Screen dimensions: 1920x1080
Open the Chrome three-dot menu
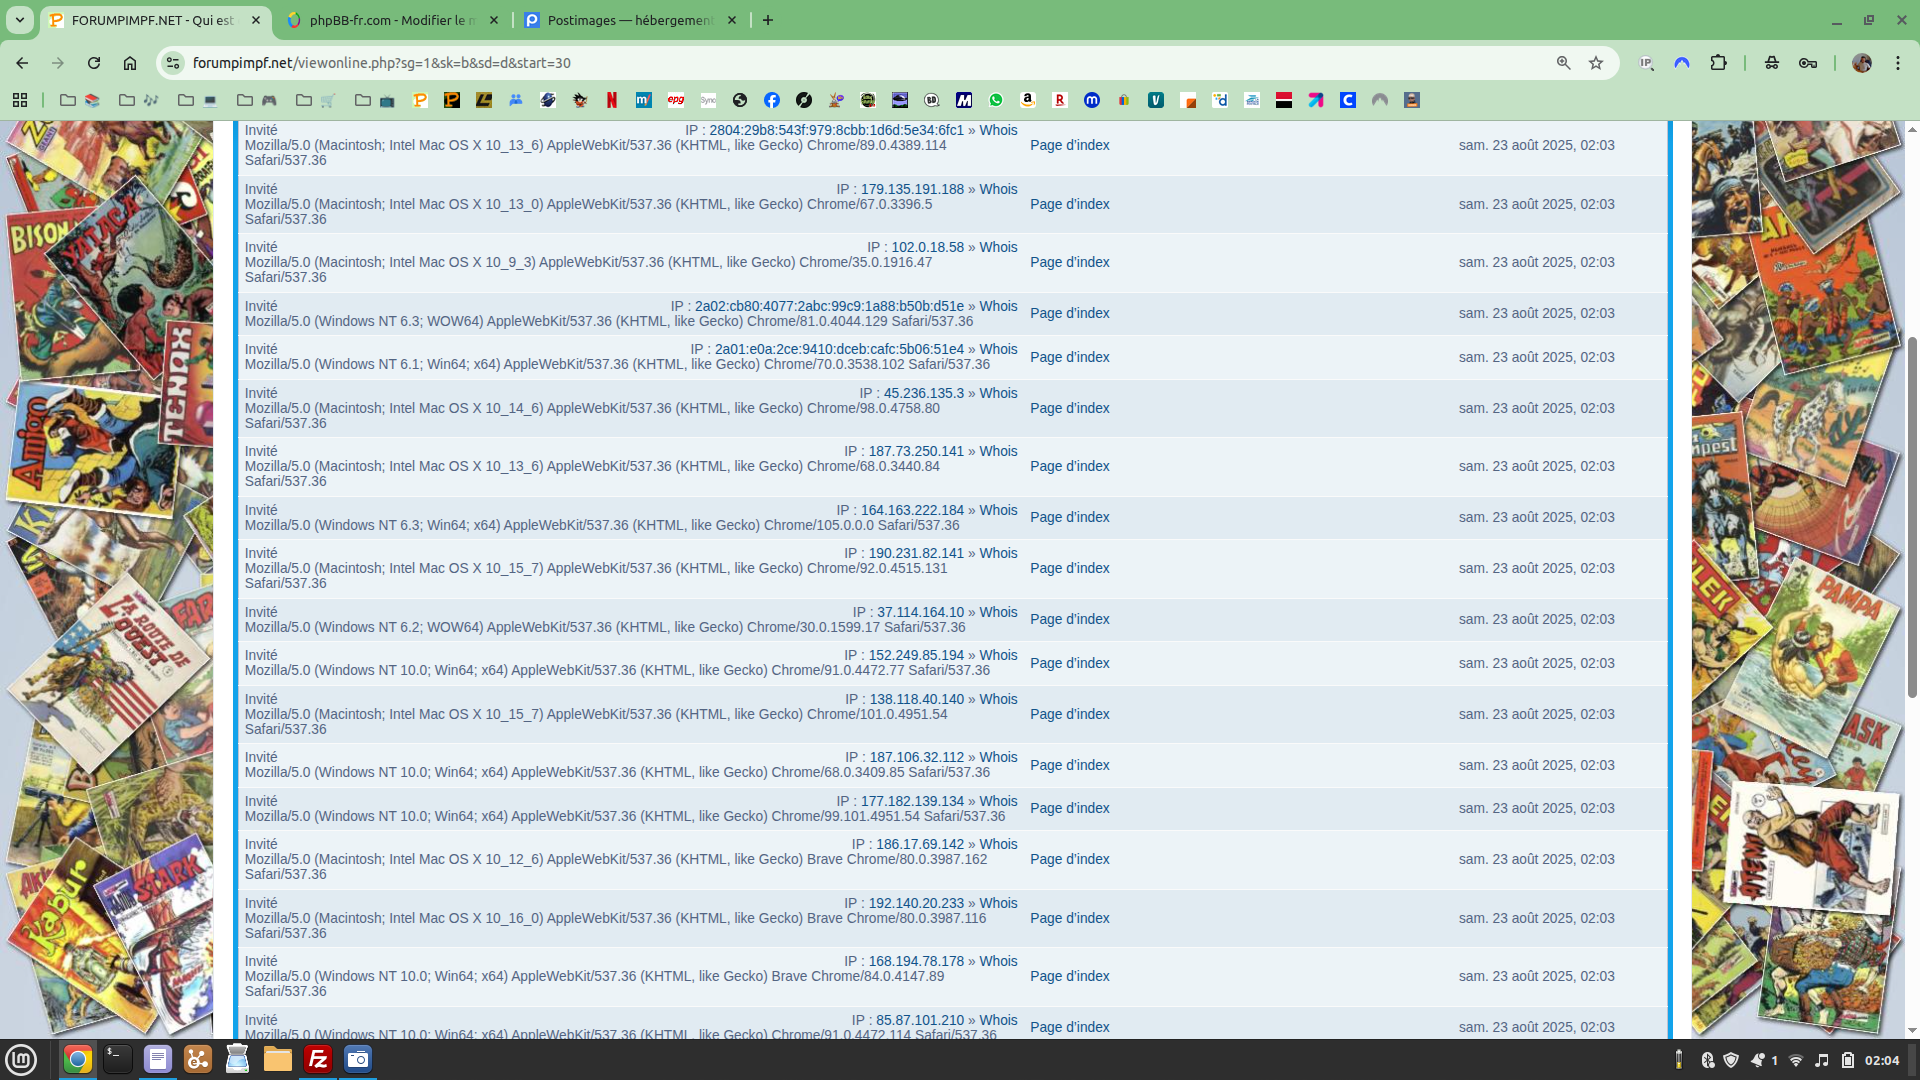coord(1898,63)
